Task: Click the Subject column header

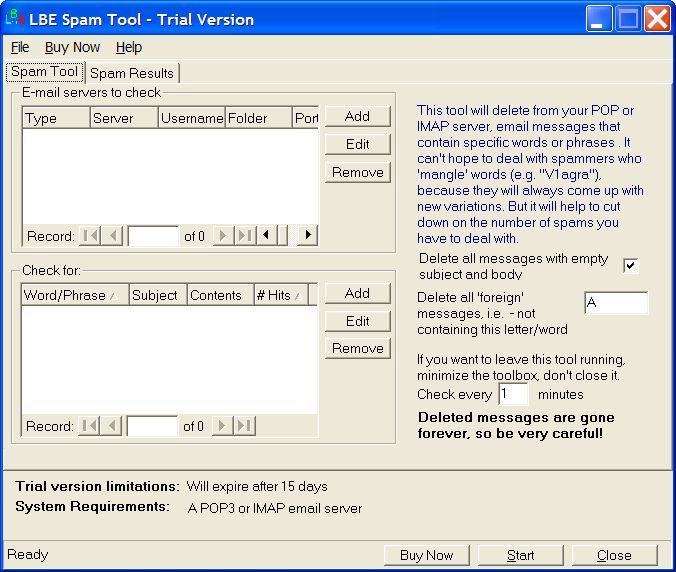Action: coord(158,295)
